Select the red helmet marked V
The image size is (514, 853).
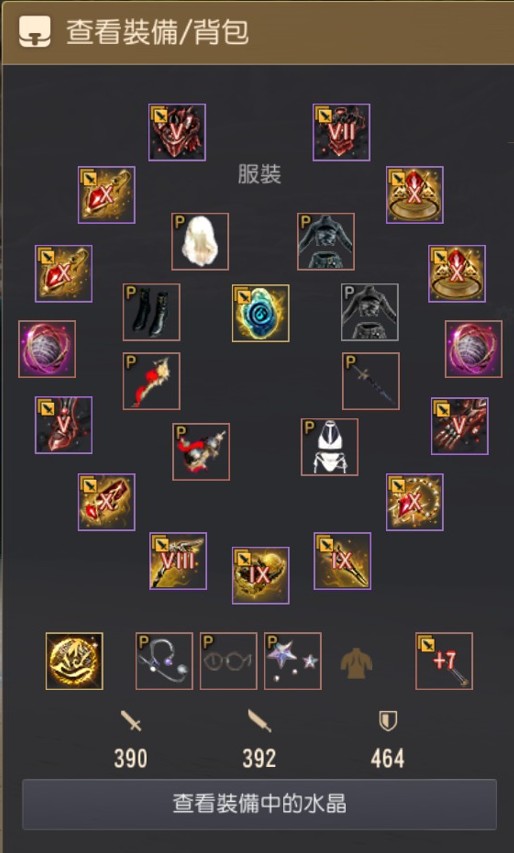click(x=177, y=132)
